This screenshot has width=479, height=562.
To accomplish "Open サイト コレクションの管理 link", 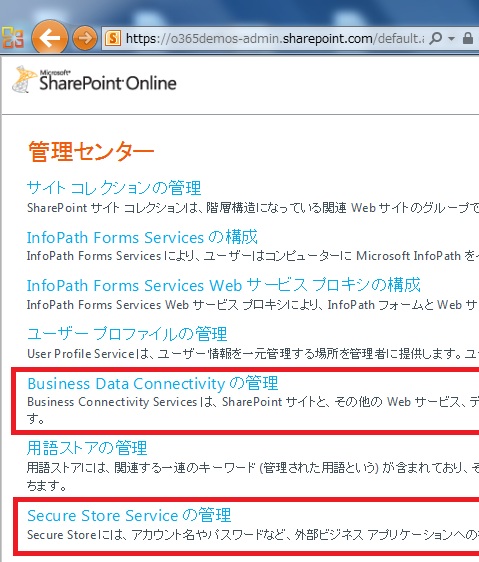I will 114,188.
